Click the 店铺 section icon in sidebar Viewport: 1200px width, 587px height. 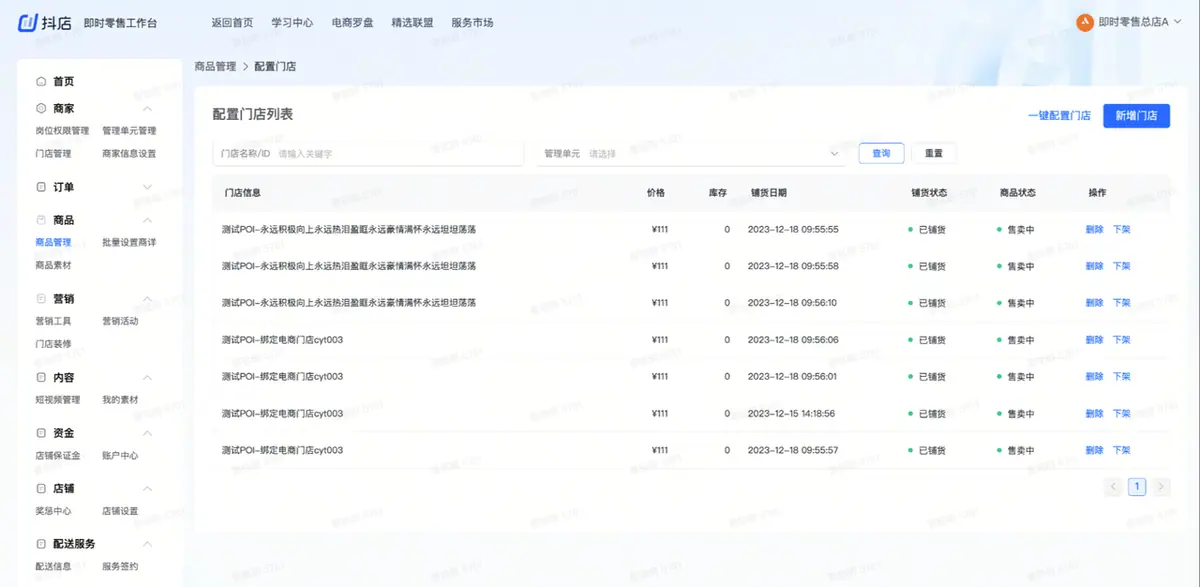coord(41,489)
